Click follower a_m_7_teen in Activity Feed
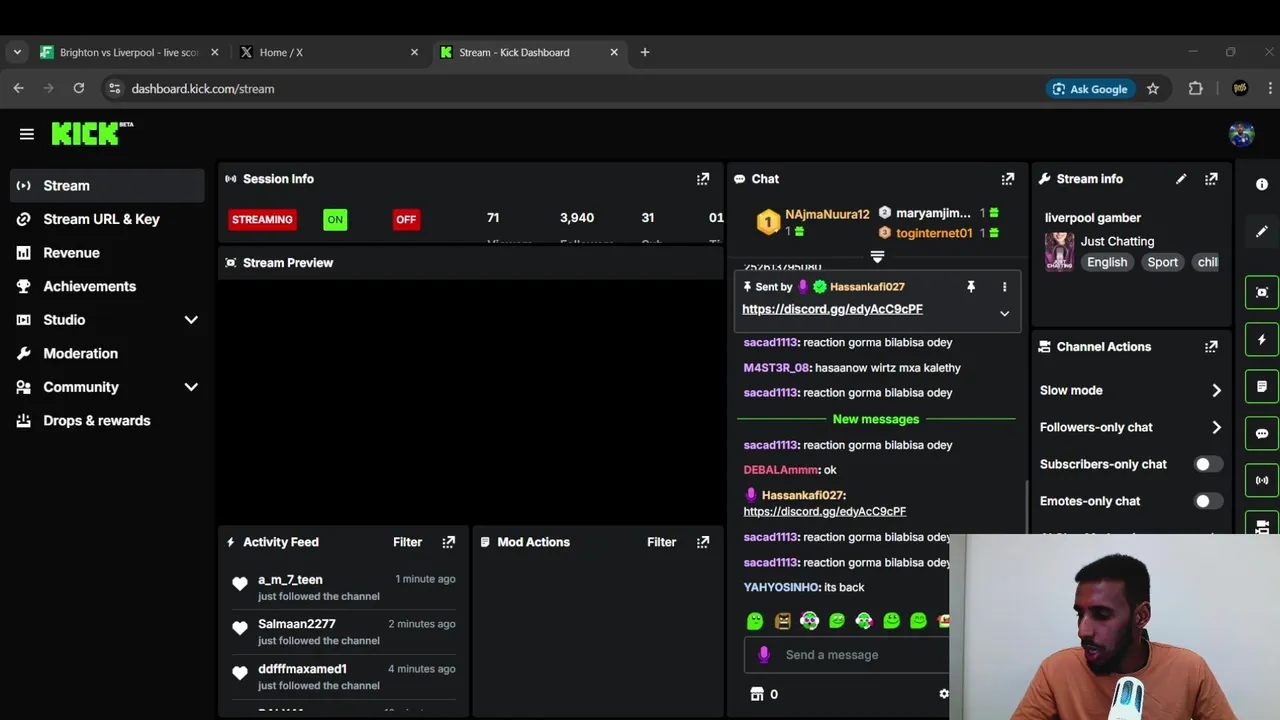The image size is (1280, 720). pyautogui.click(x=290, y=579)
